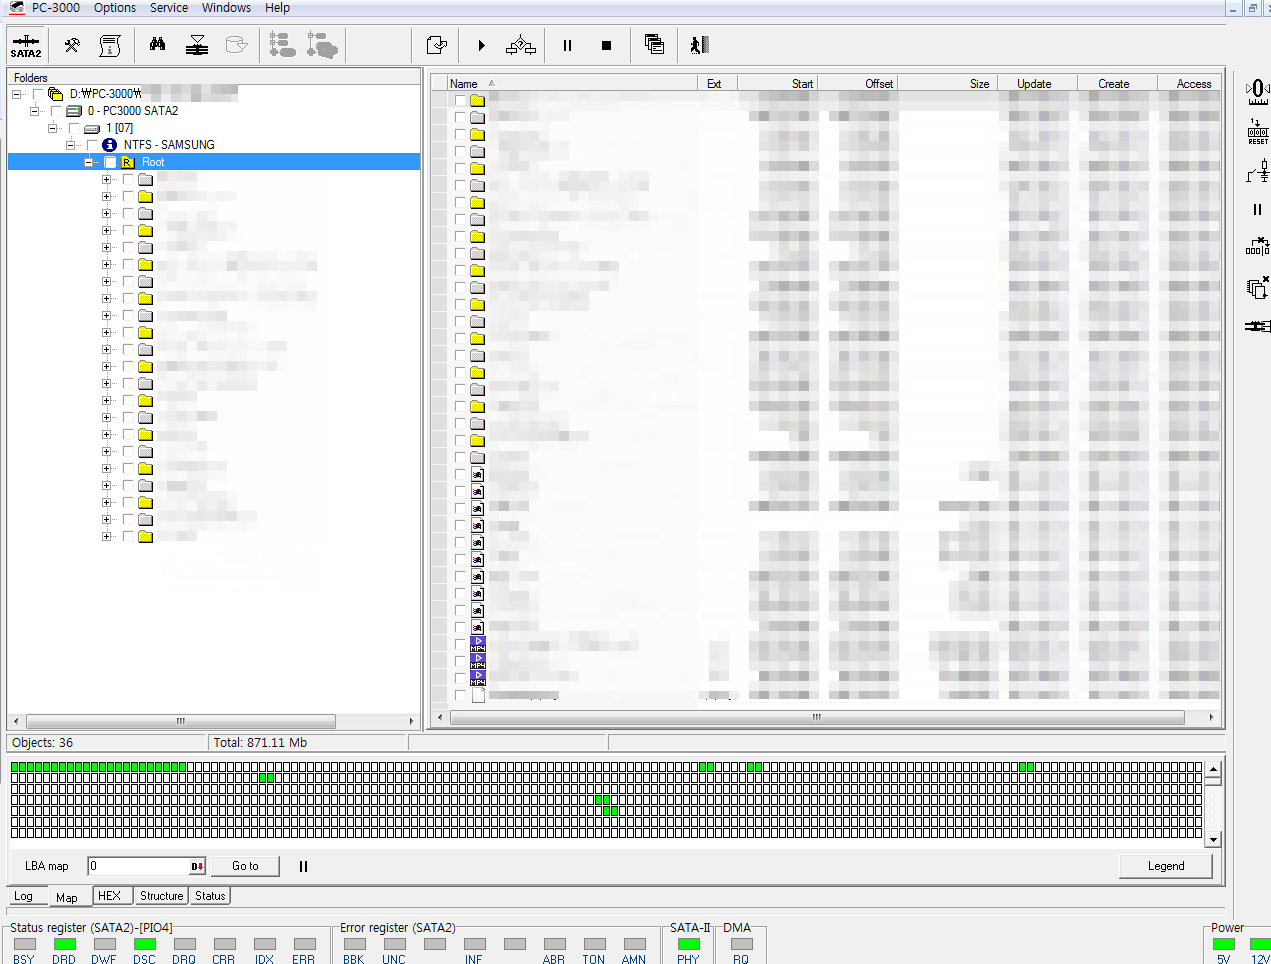
Task: Click the sector map scroll down arrow
Action: pyautogui.click(x=1213, y=840)
